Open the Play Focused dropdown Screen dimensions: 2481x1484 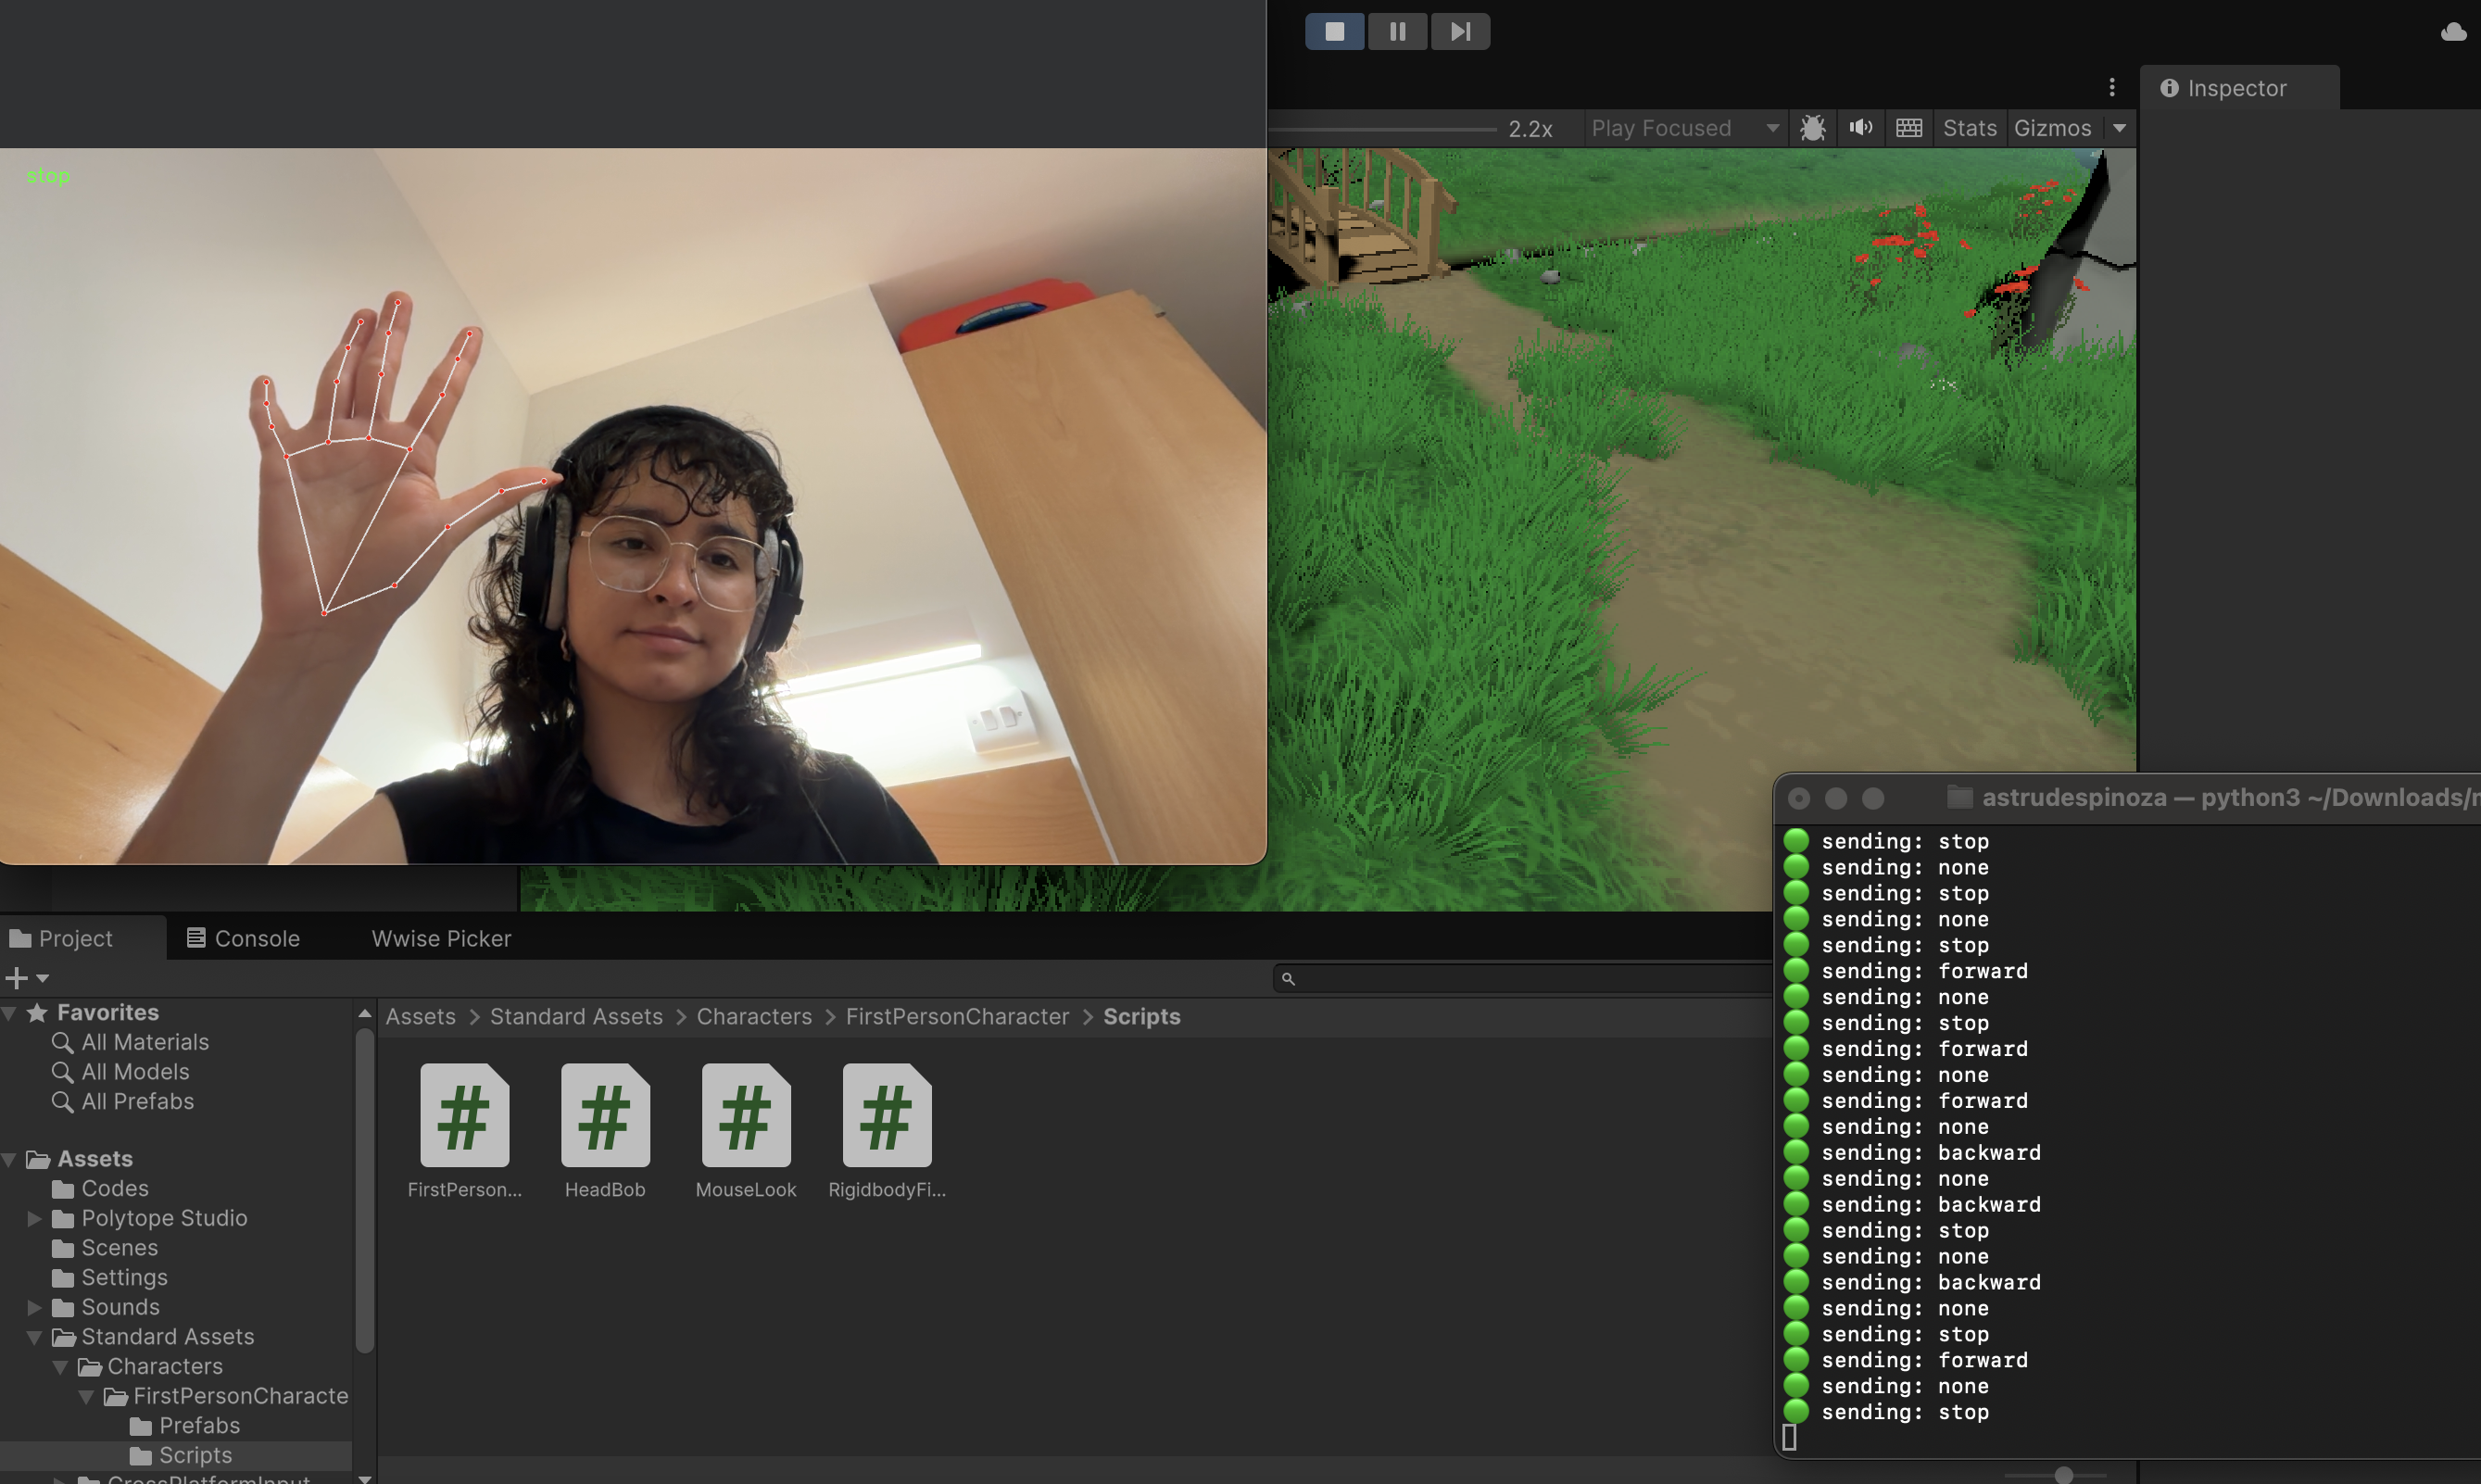[x=1684, y=128]
